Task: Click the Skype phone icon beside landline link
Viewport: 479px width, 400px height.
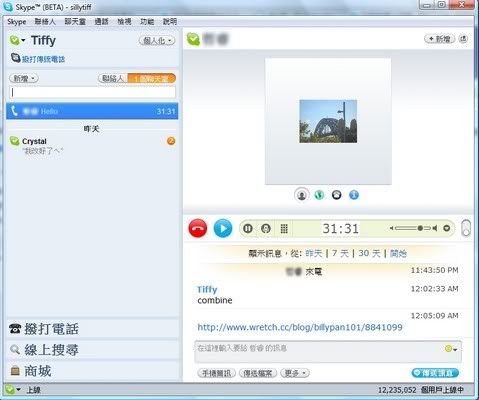Action: [16, 58]
